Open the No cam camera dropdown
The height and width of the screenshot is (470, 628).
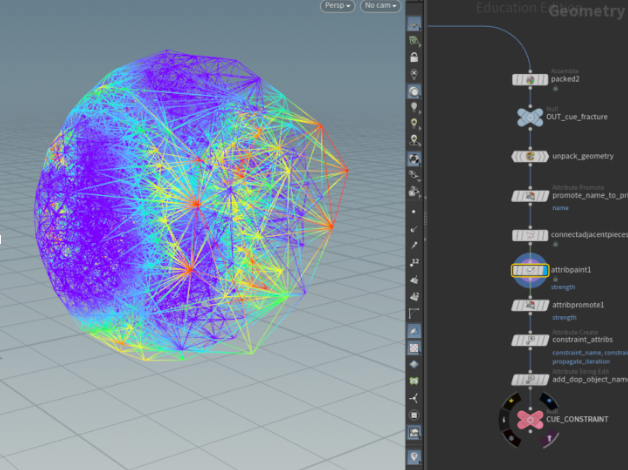380,6
